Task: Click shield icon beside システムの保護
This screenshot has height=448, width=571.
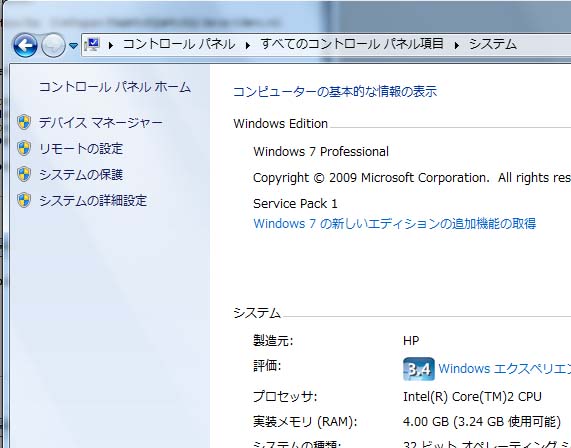Action: pyautogui.click(x=24, y=174)
